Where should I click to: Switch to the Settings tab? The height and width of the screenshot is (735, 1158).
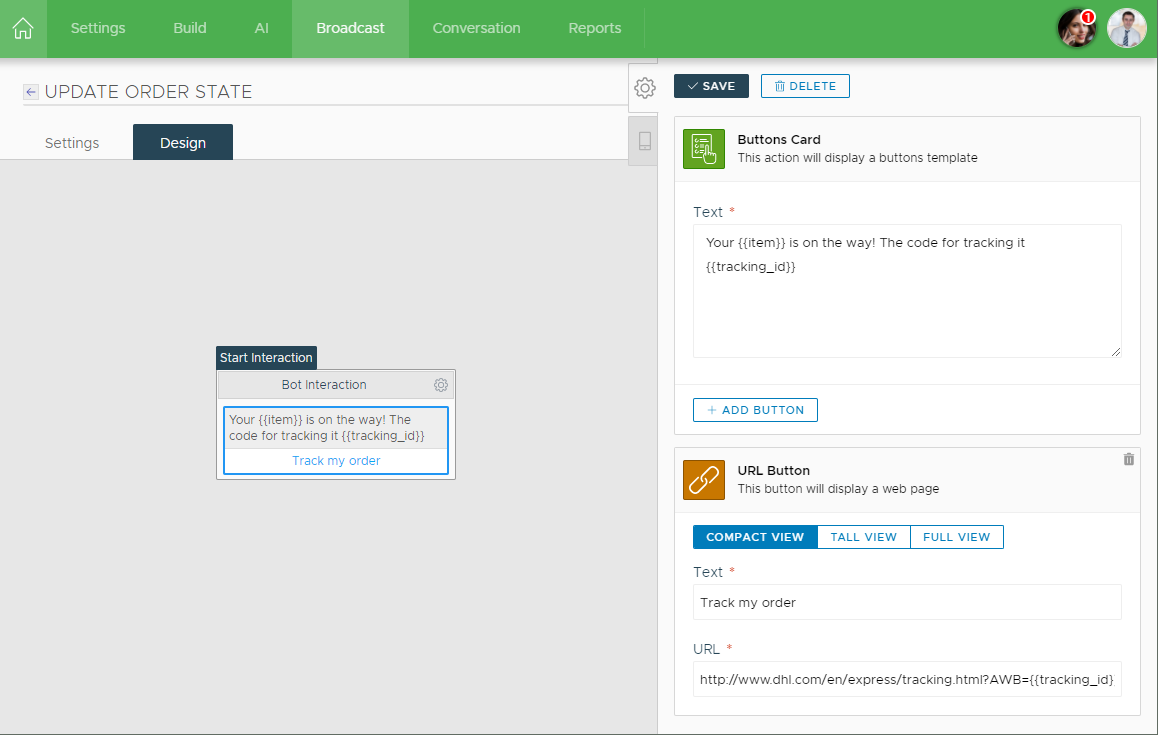point(72,143)
